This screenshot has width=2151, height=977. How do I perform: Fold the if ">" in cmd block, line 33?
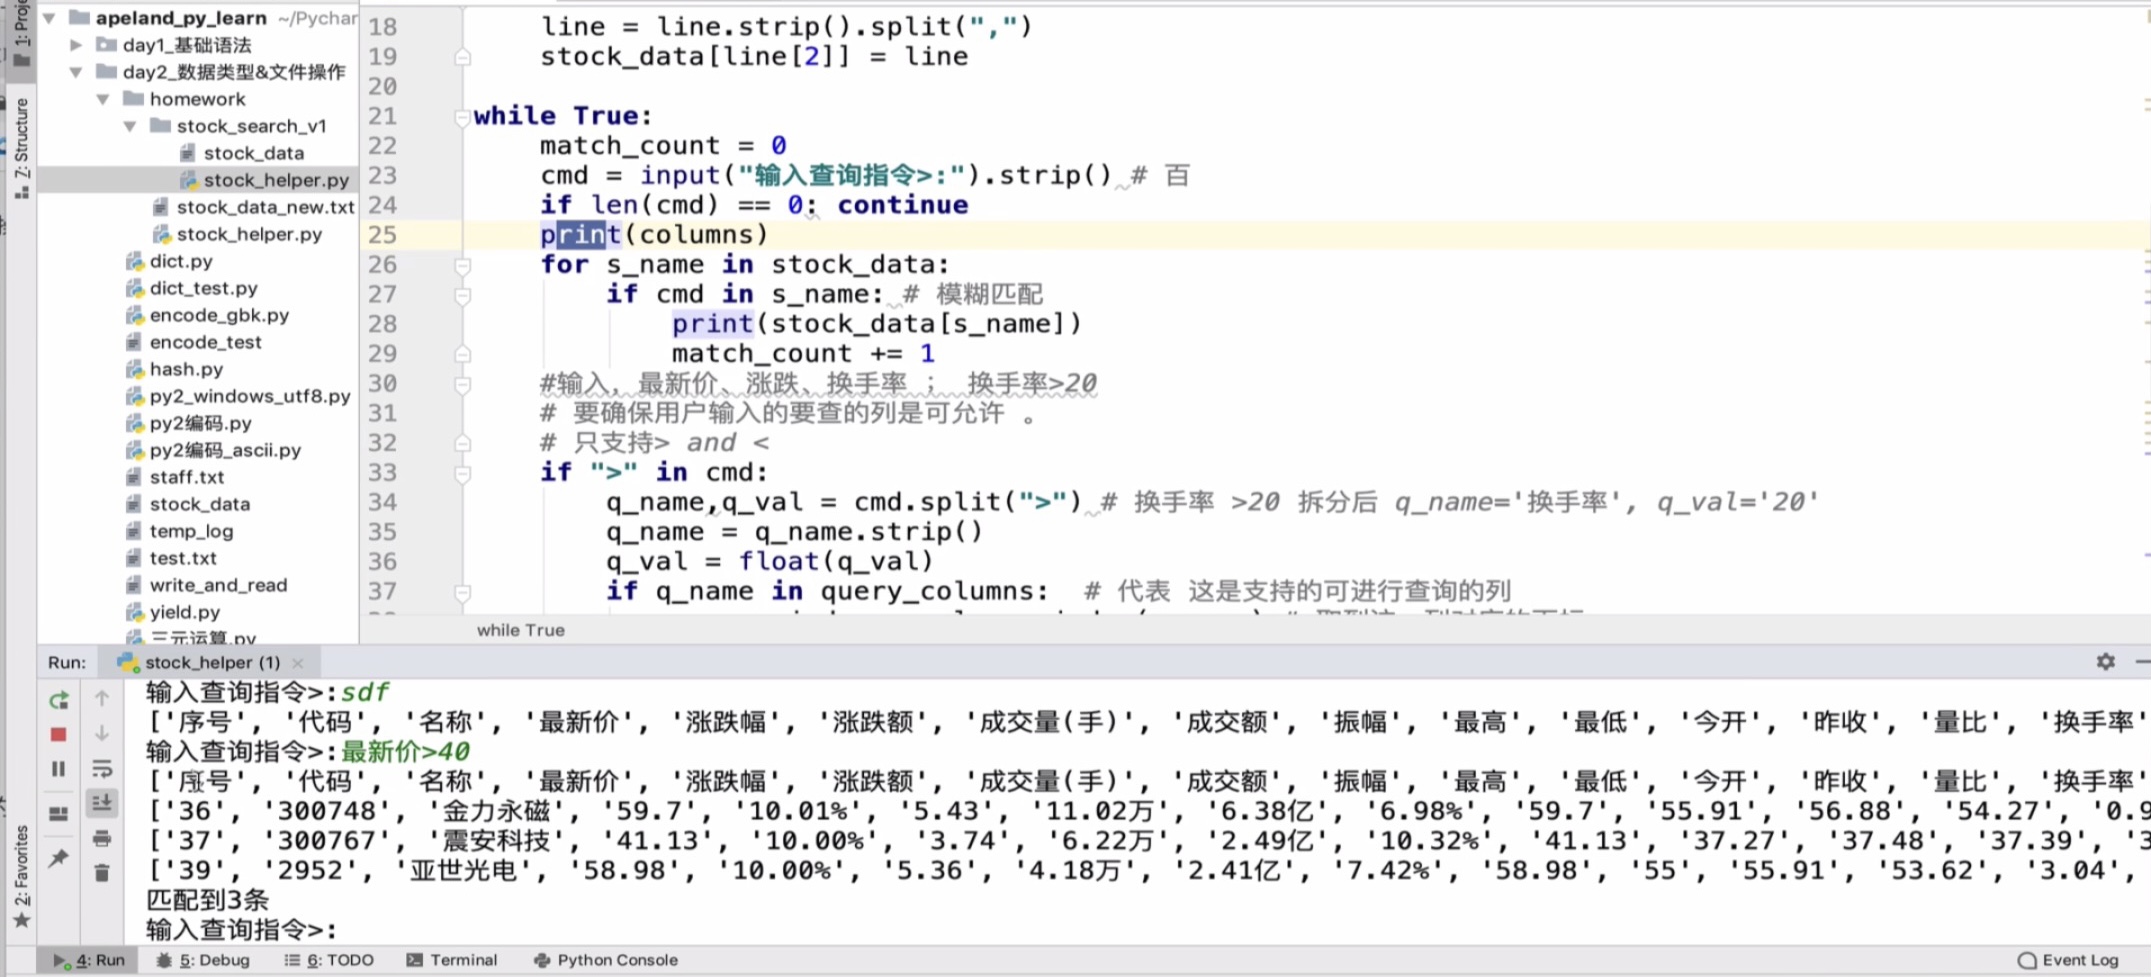pos(462,474)
